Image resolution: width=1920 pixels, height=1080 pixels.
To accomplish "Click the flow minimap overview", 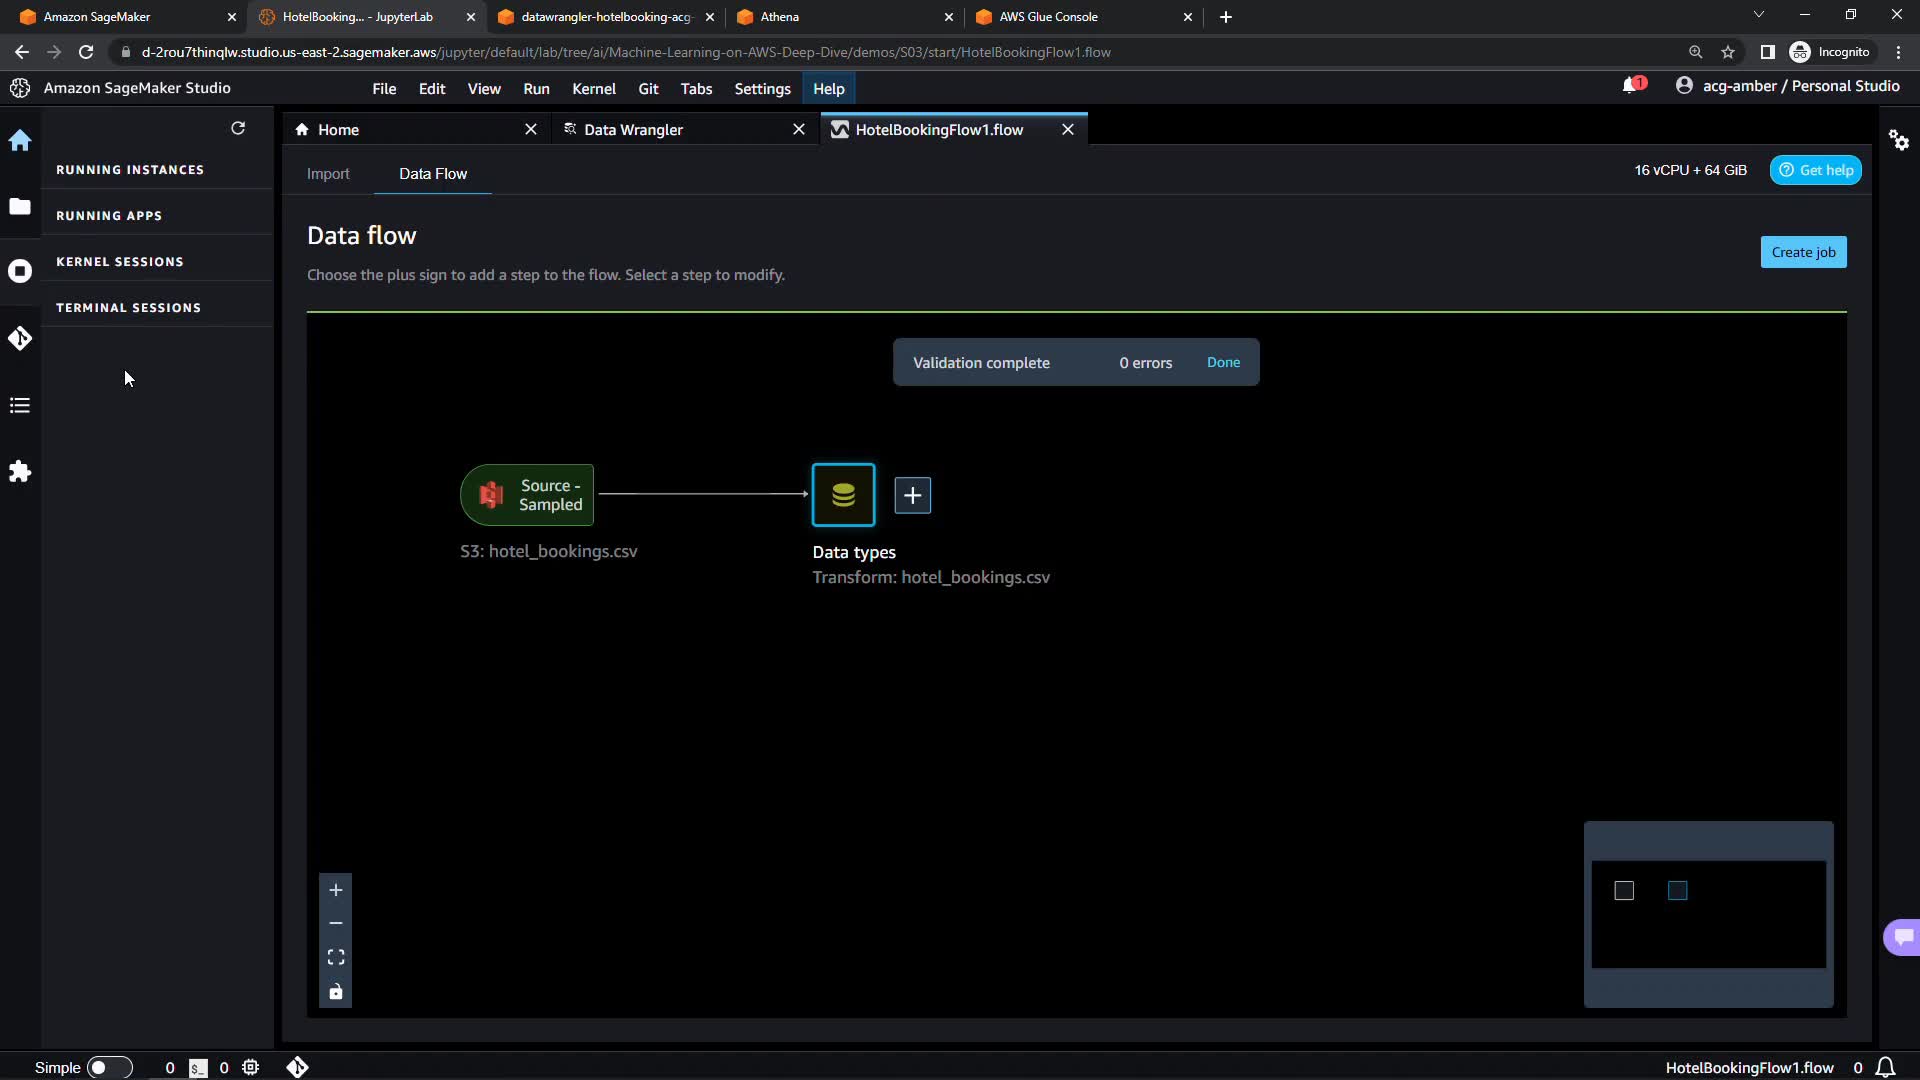I will click(1708, 914).
